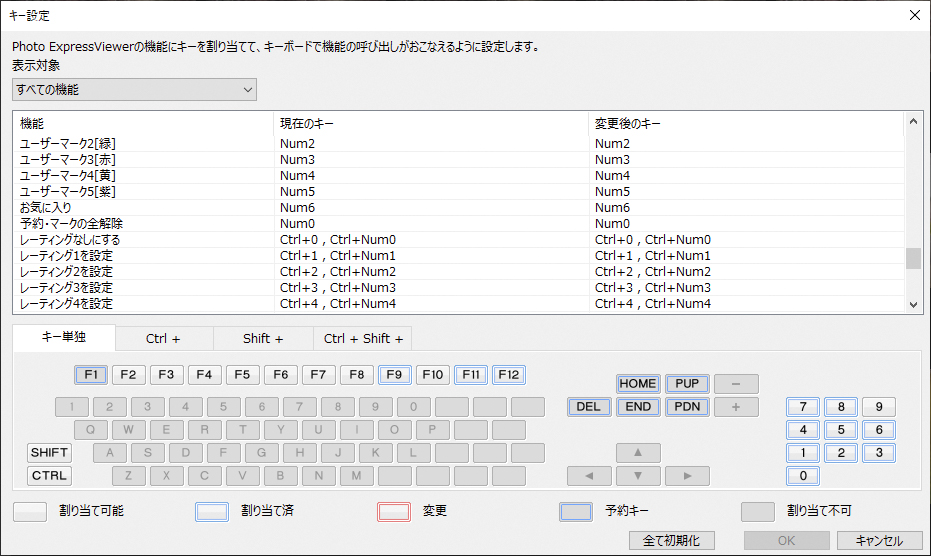Click the PDN key button
This screenshot has height=556, width=931.
687,407
